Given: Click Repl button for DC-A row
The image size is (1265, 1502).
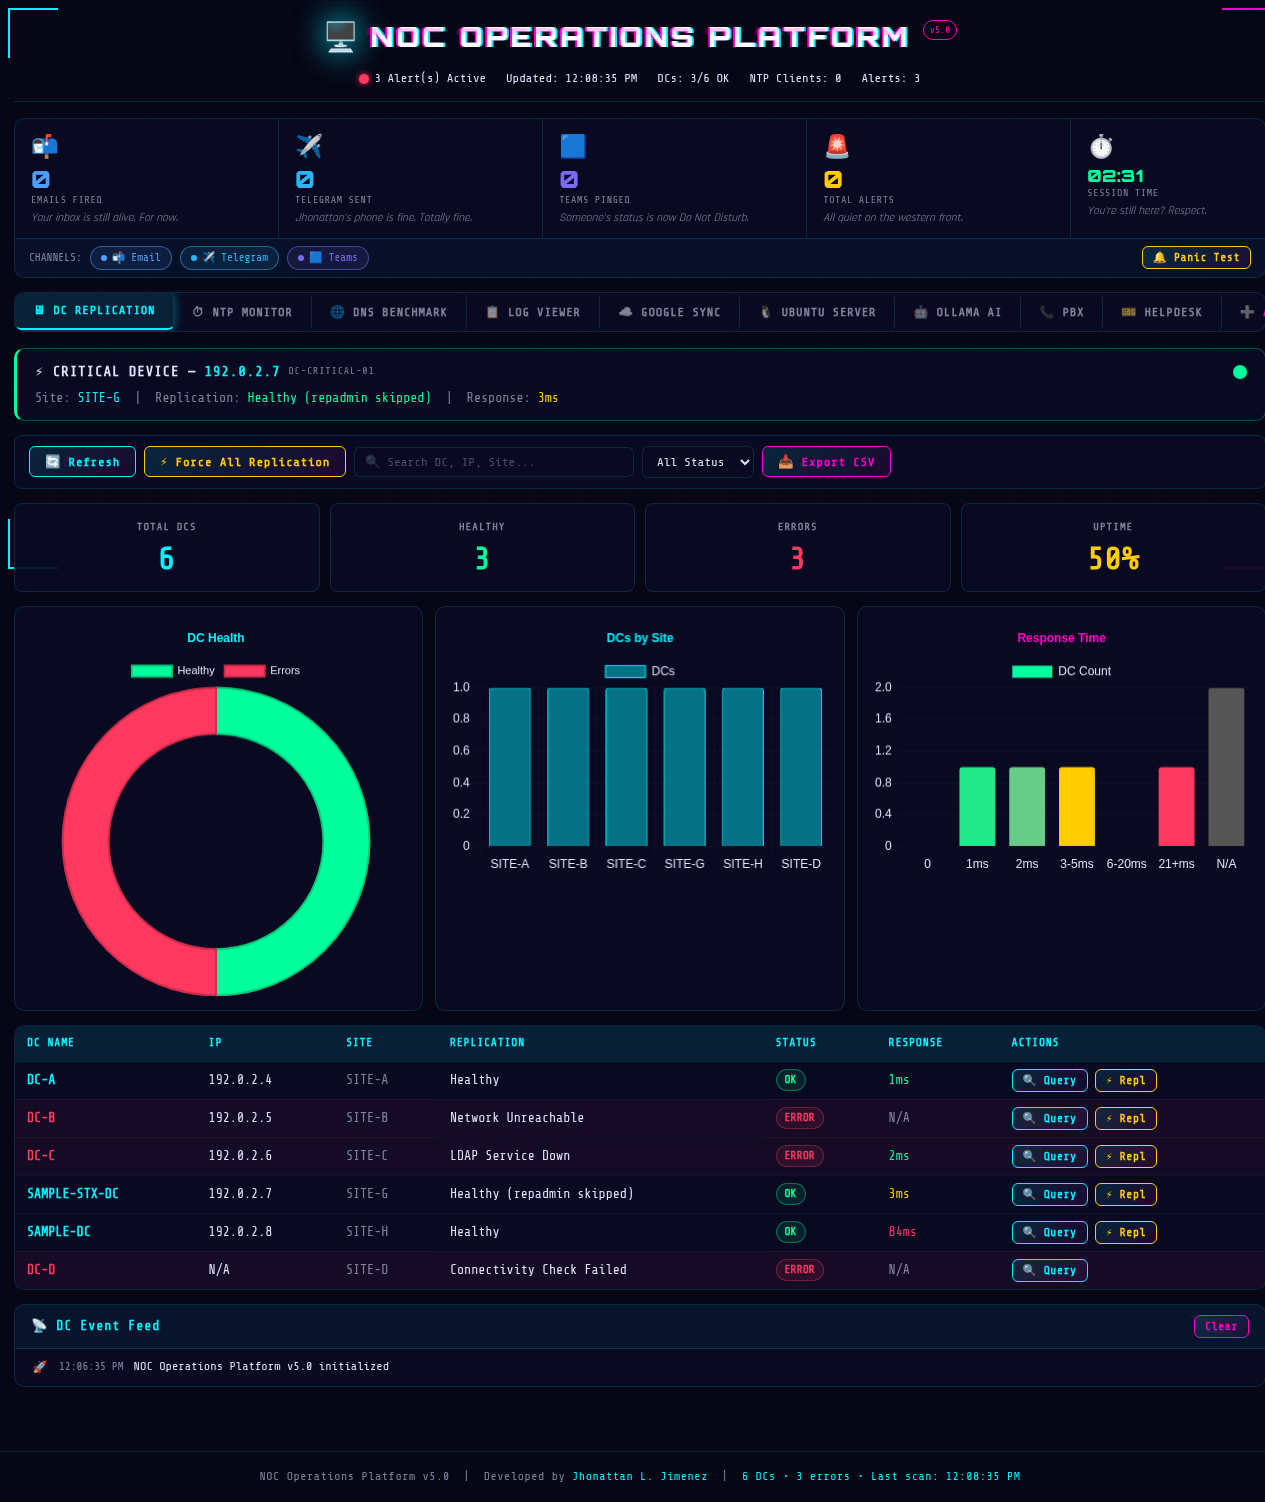Looking at the screenshot, I should point(1125,1080).
